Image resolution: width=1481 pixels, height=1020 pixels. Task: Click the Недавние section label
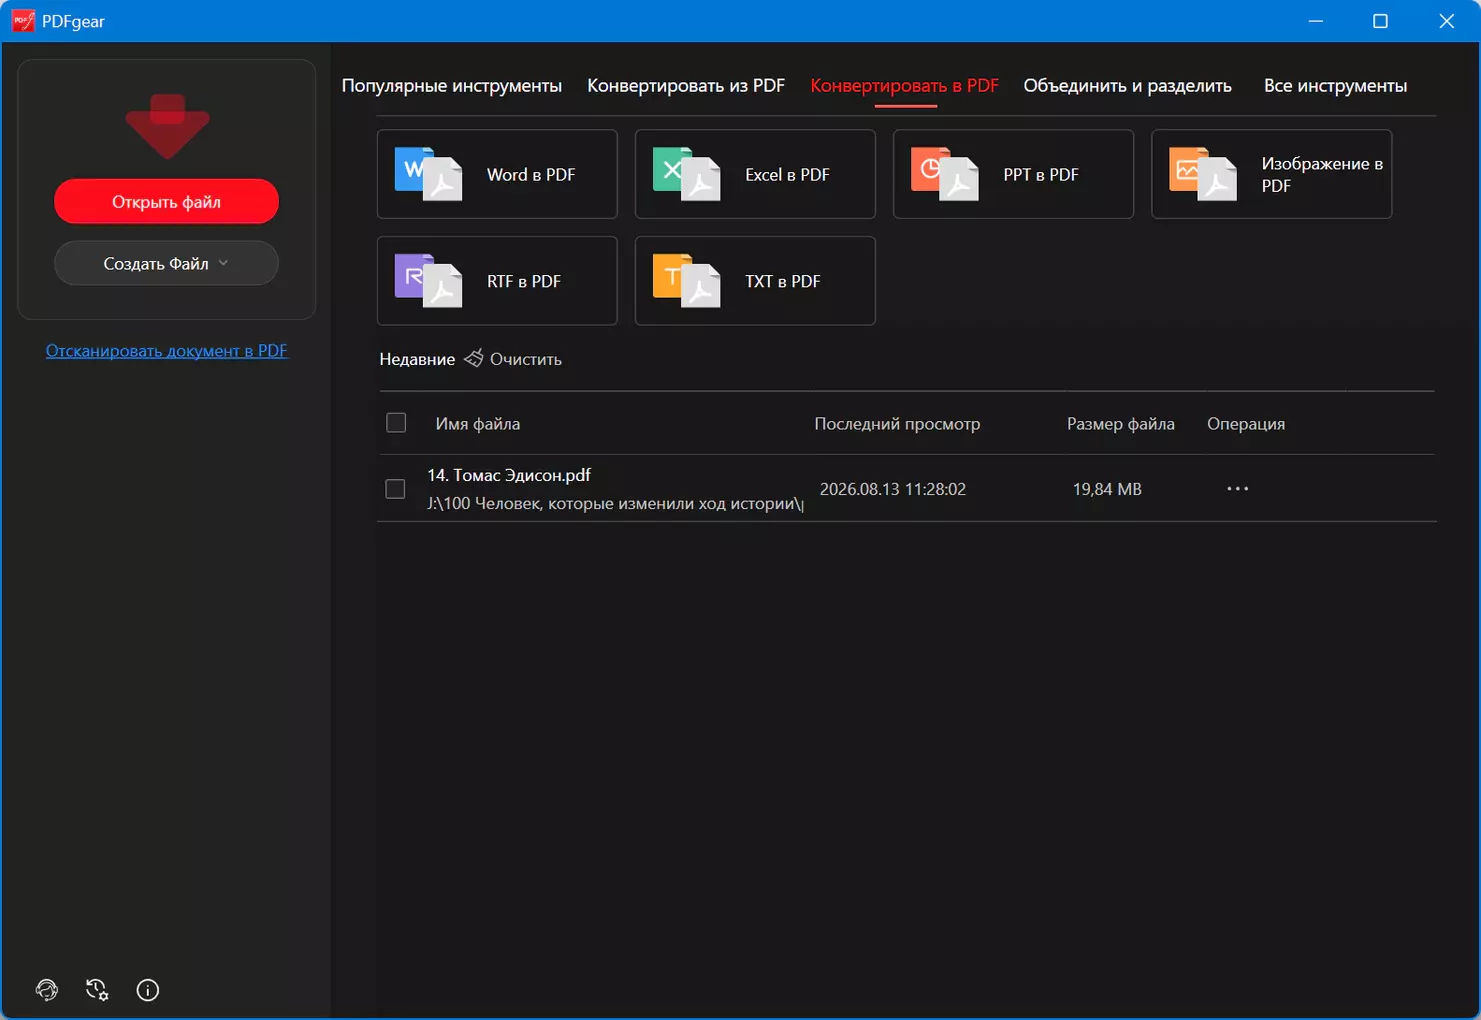click(417, 359)
